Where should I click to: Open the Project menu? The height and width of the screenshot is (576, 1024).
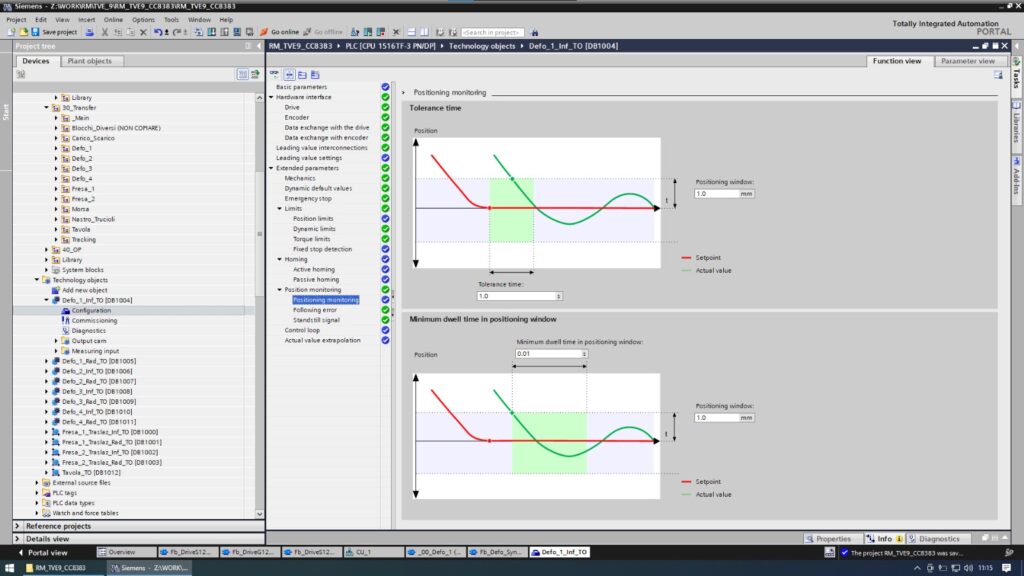point(16,20)
